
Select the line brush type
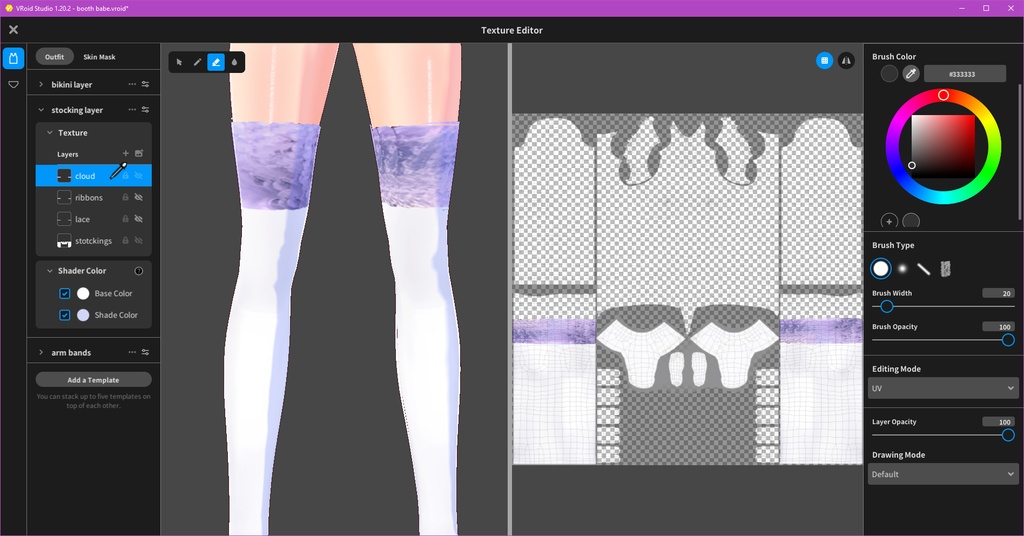click(923, 268)
